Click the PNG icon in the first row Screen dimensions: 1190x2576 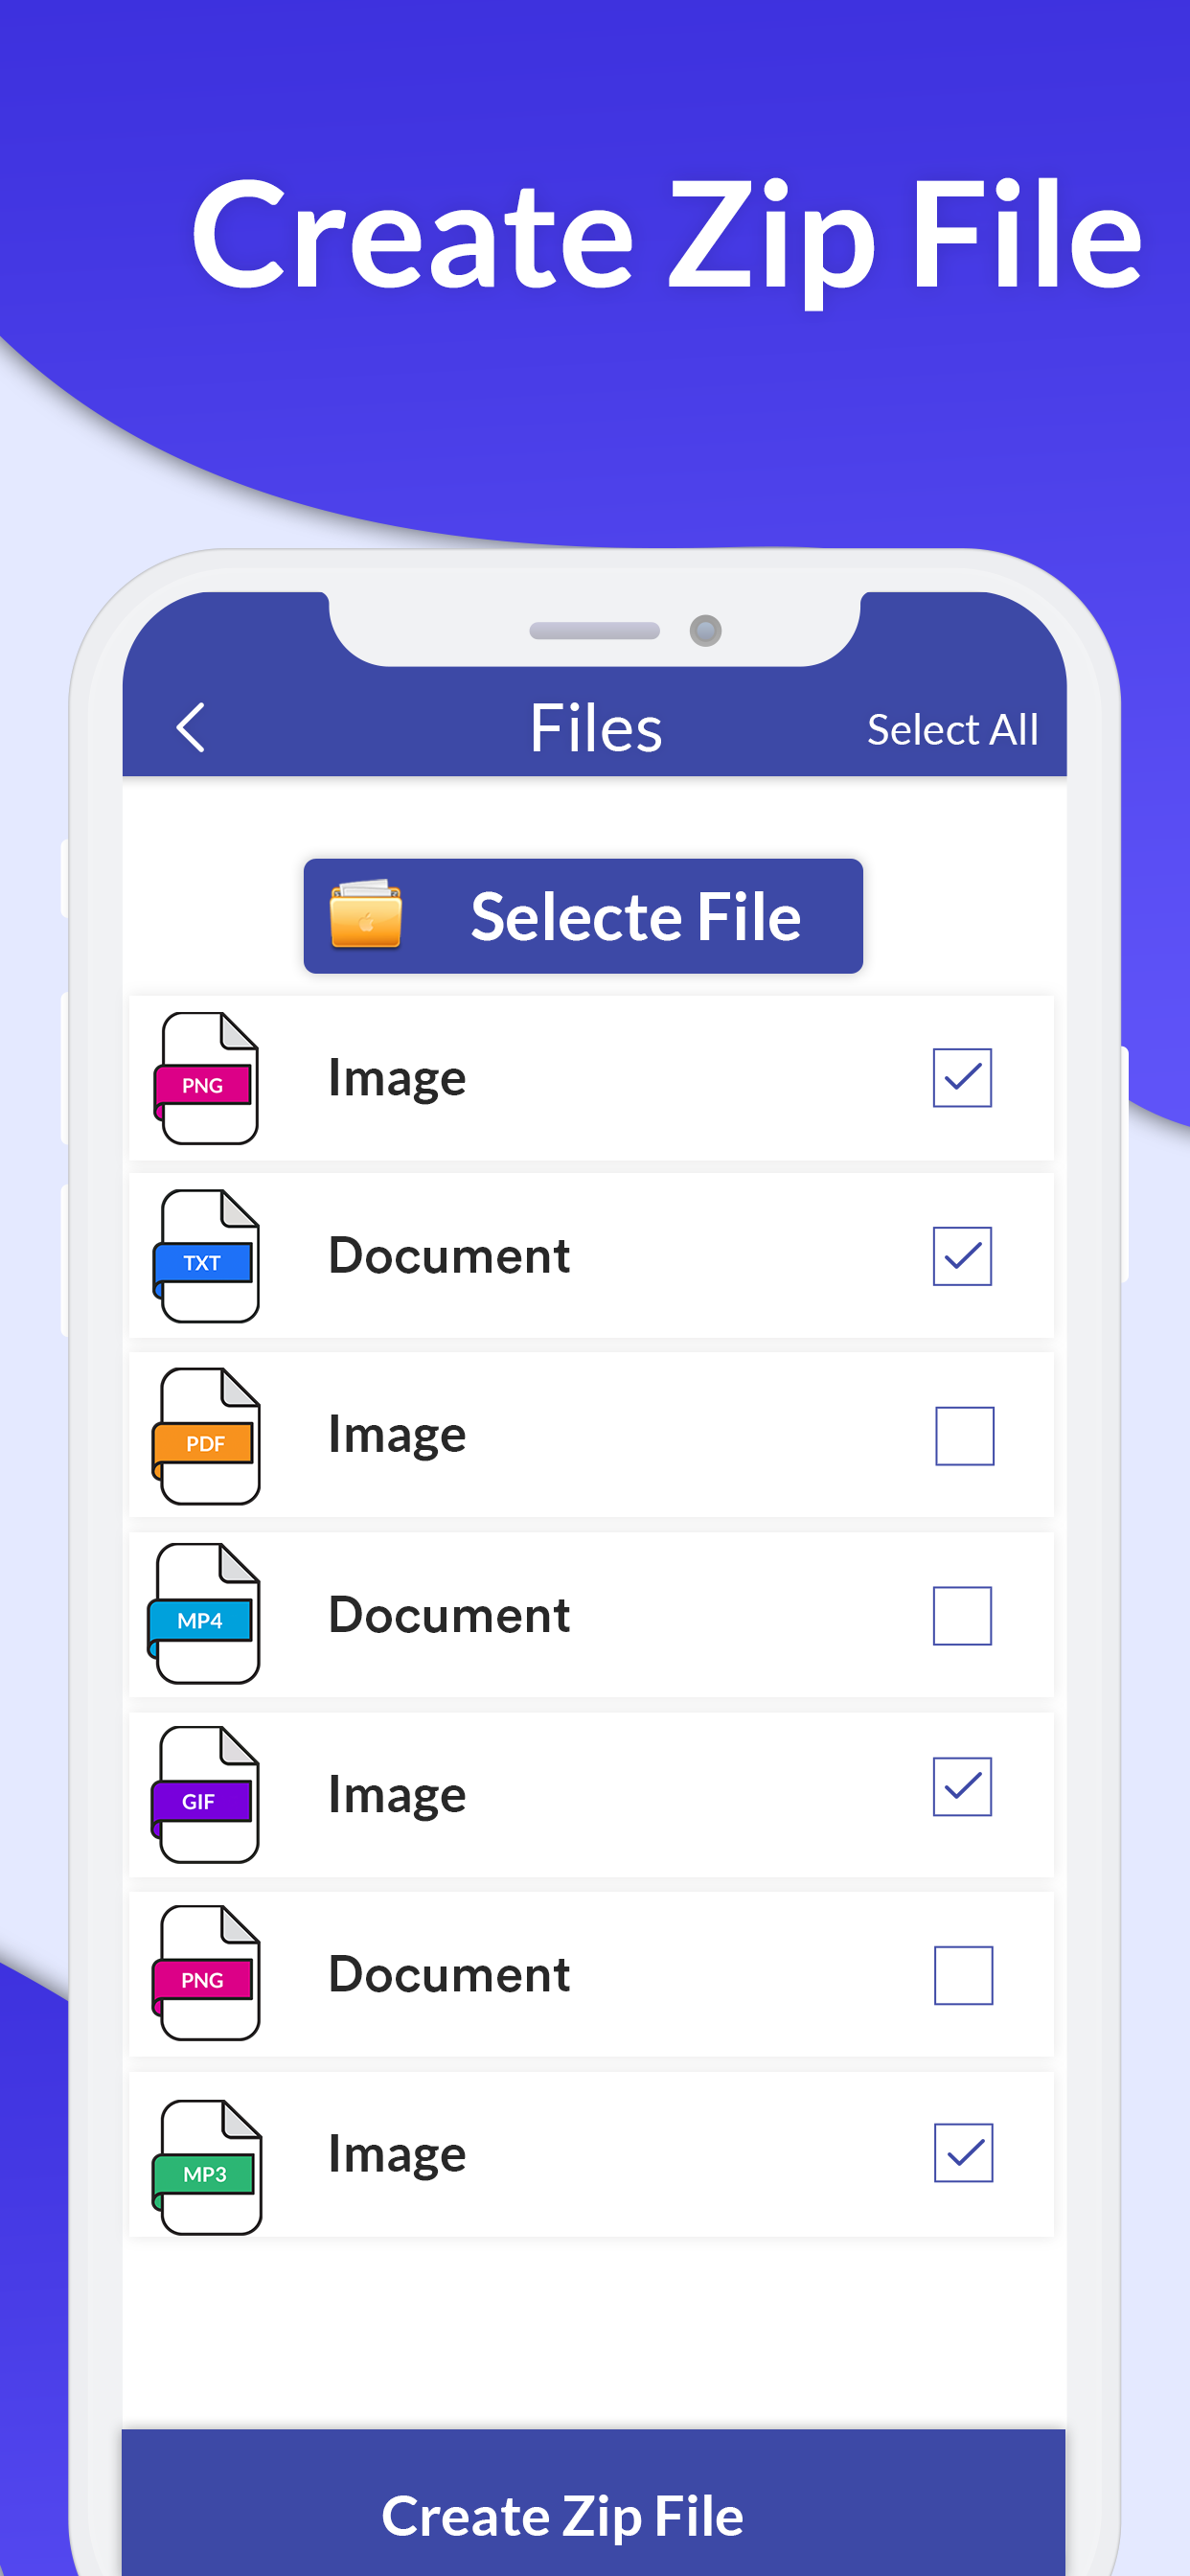[205, 1078]
